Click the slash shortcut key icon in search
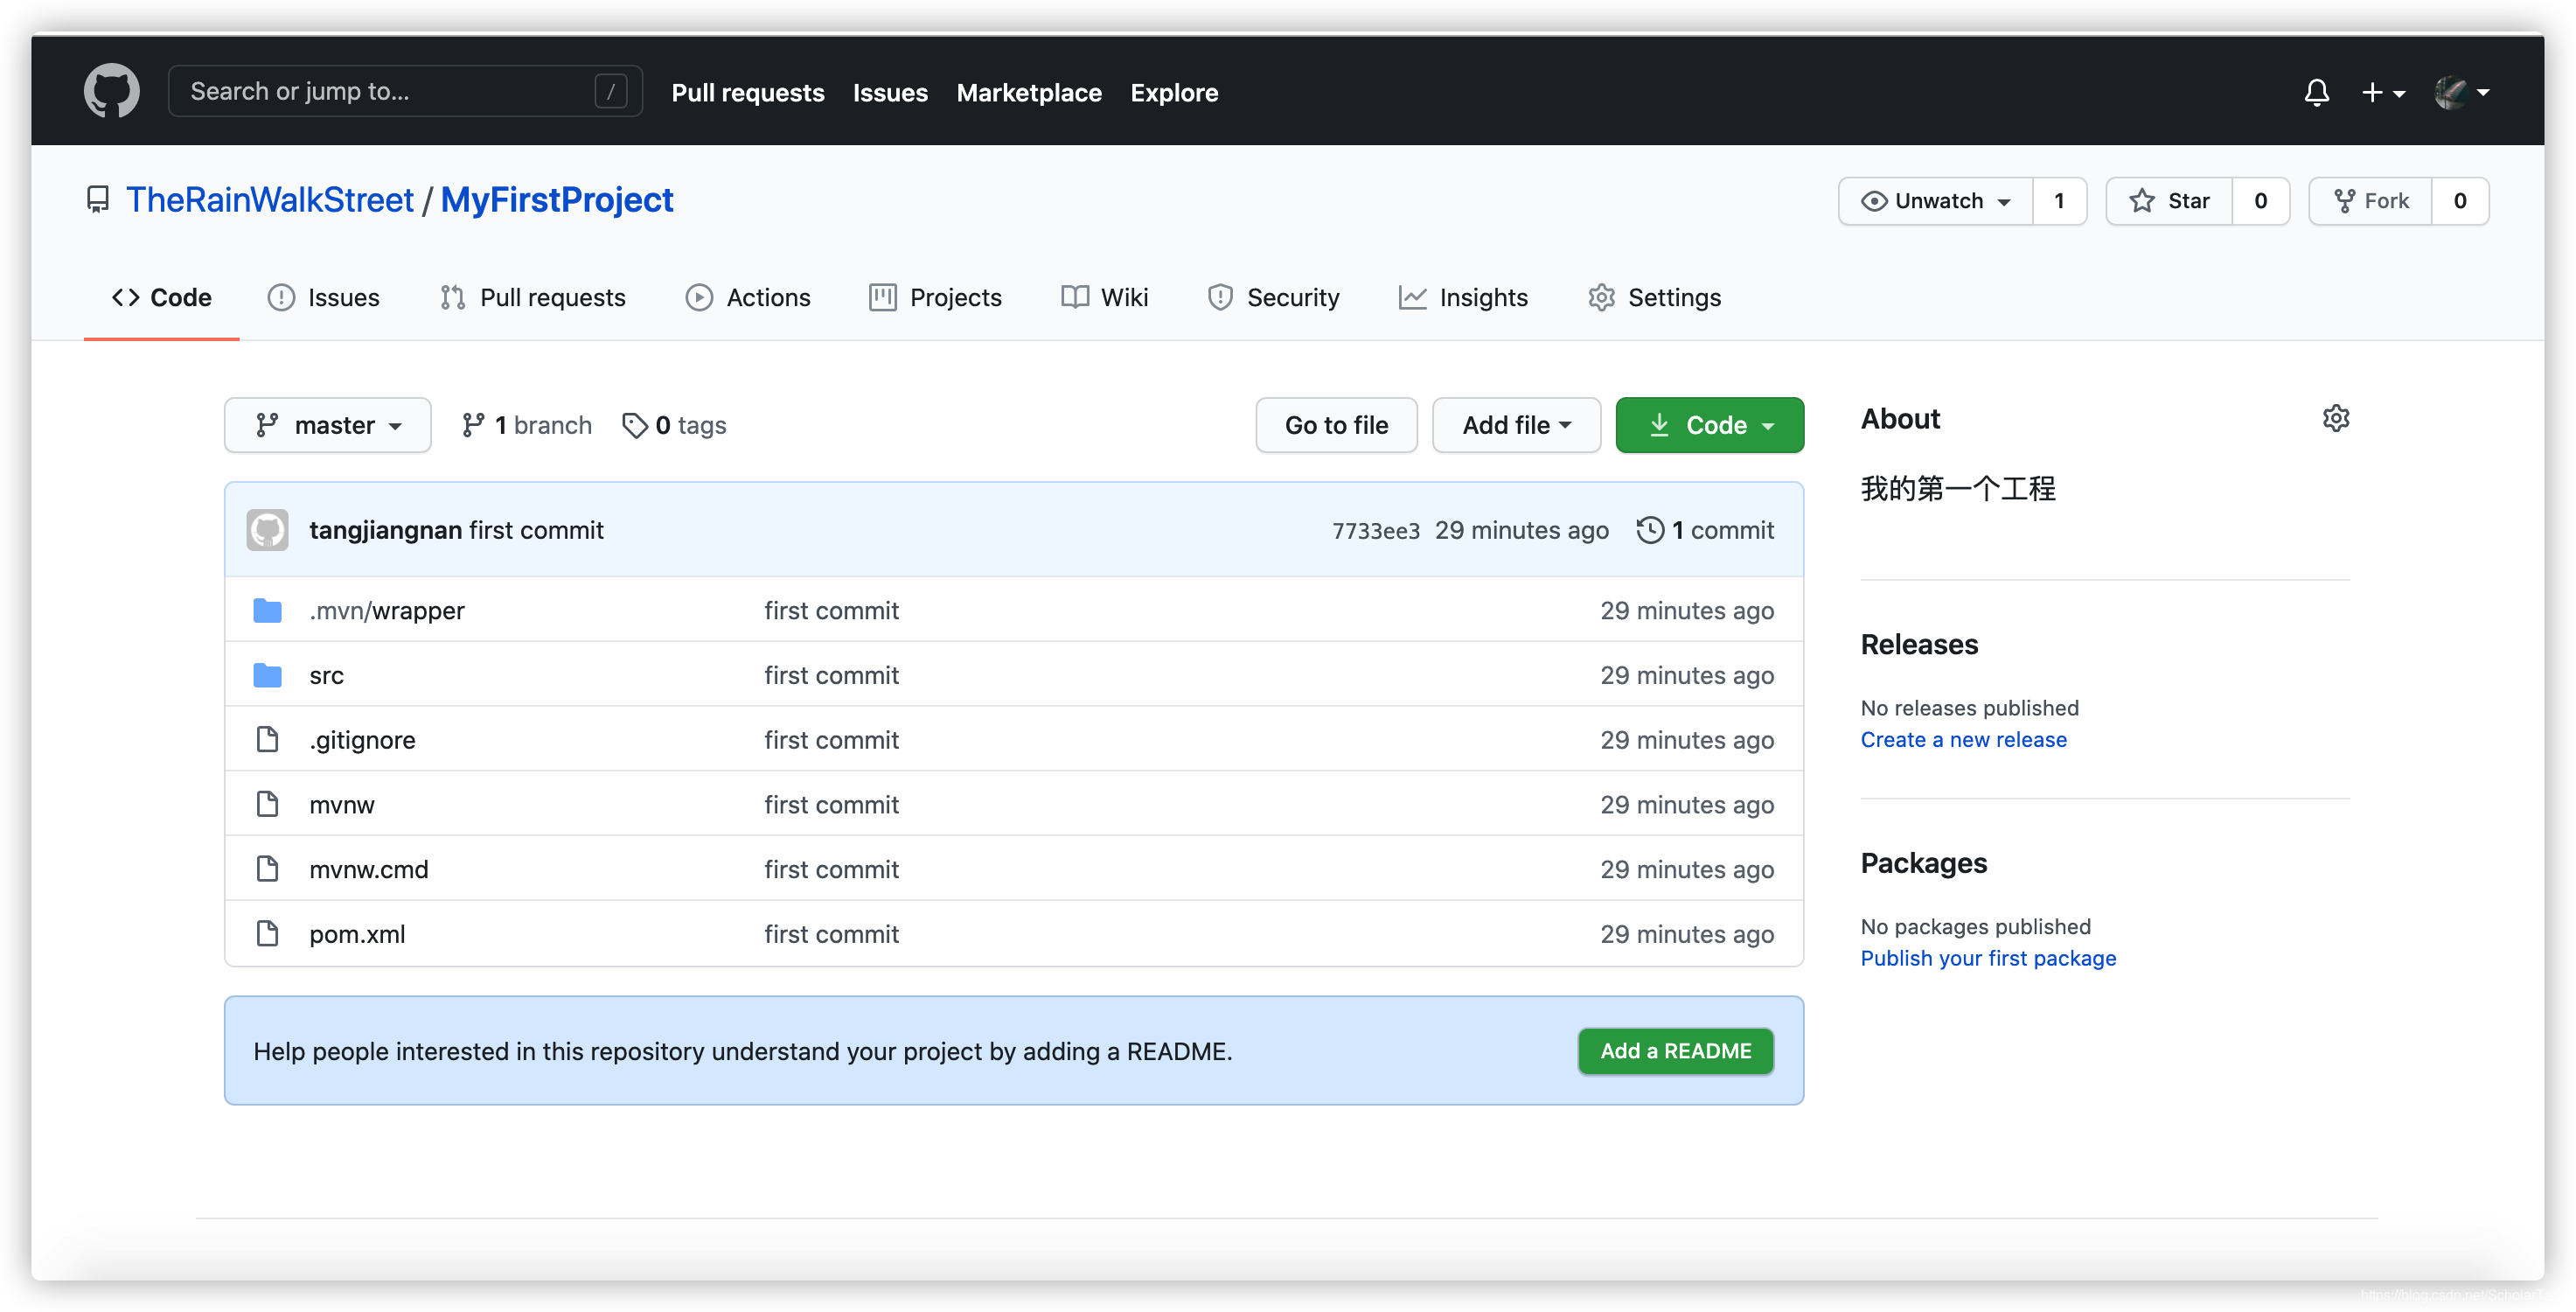 coord(610,91)
